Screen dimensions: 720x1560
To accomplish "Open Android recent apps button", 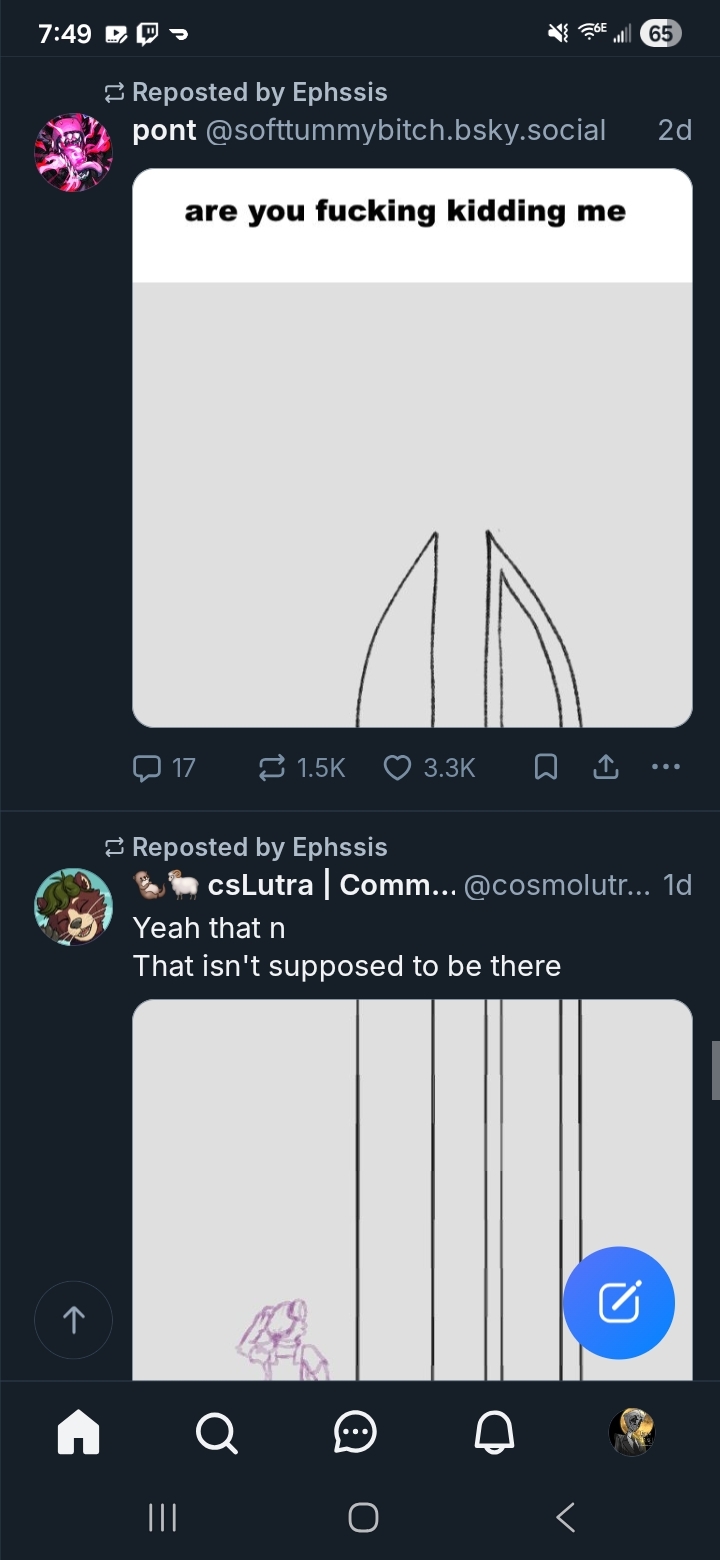I will (162, 1517).
